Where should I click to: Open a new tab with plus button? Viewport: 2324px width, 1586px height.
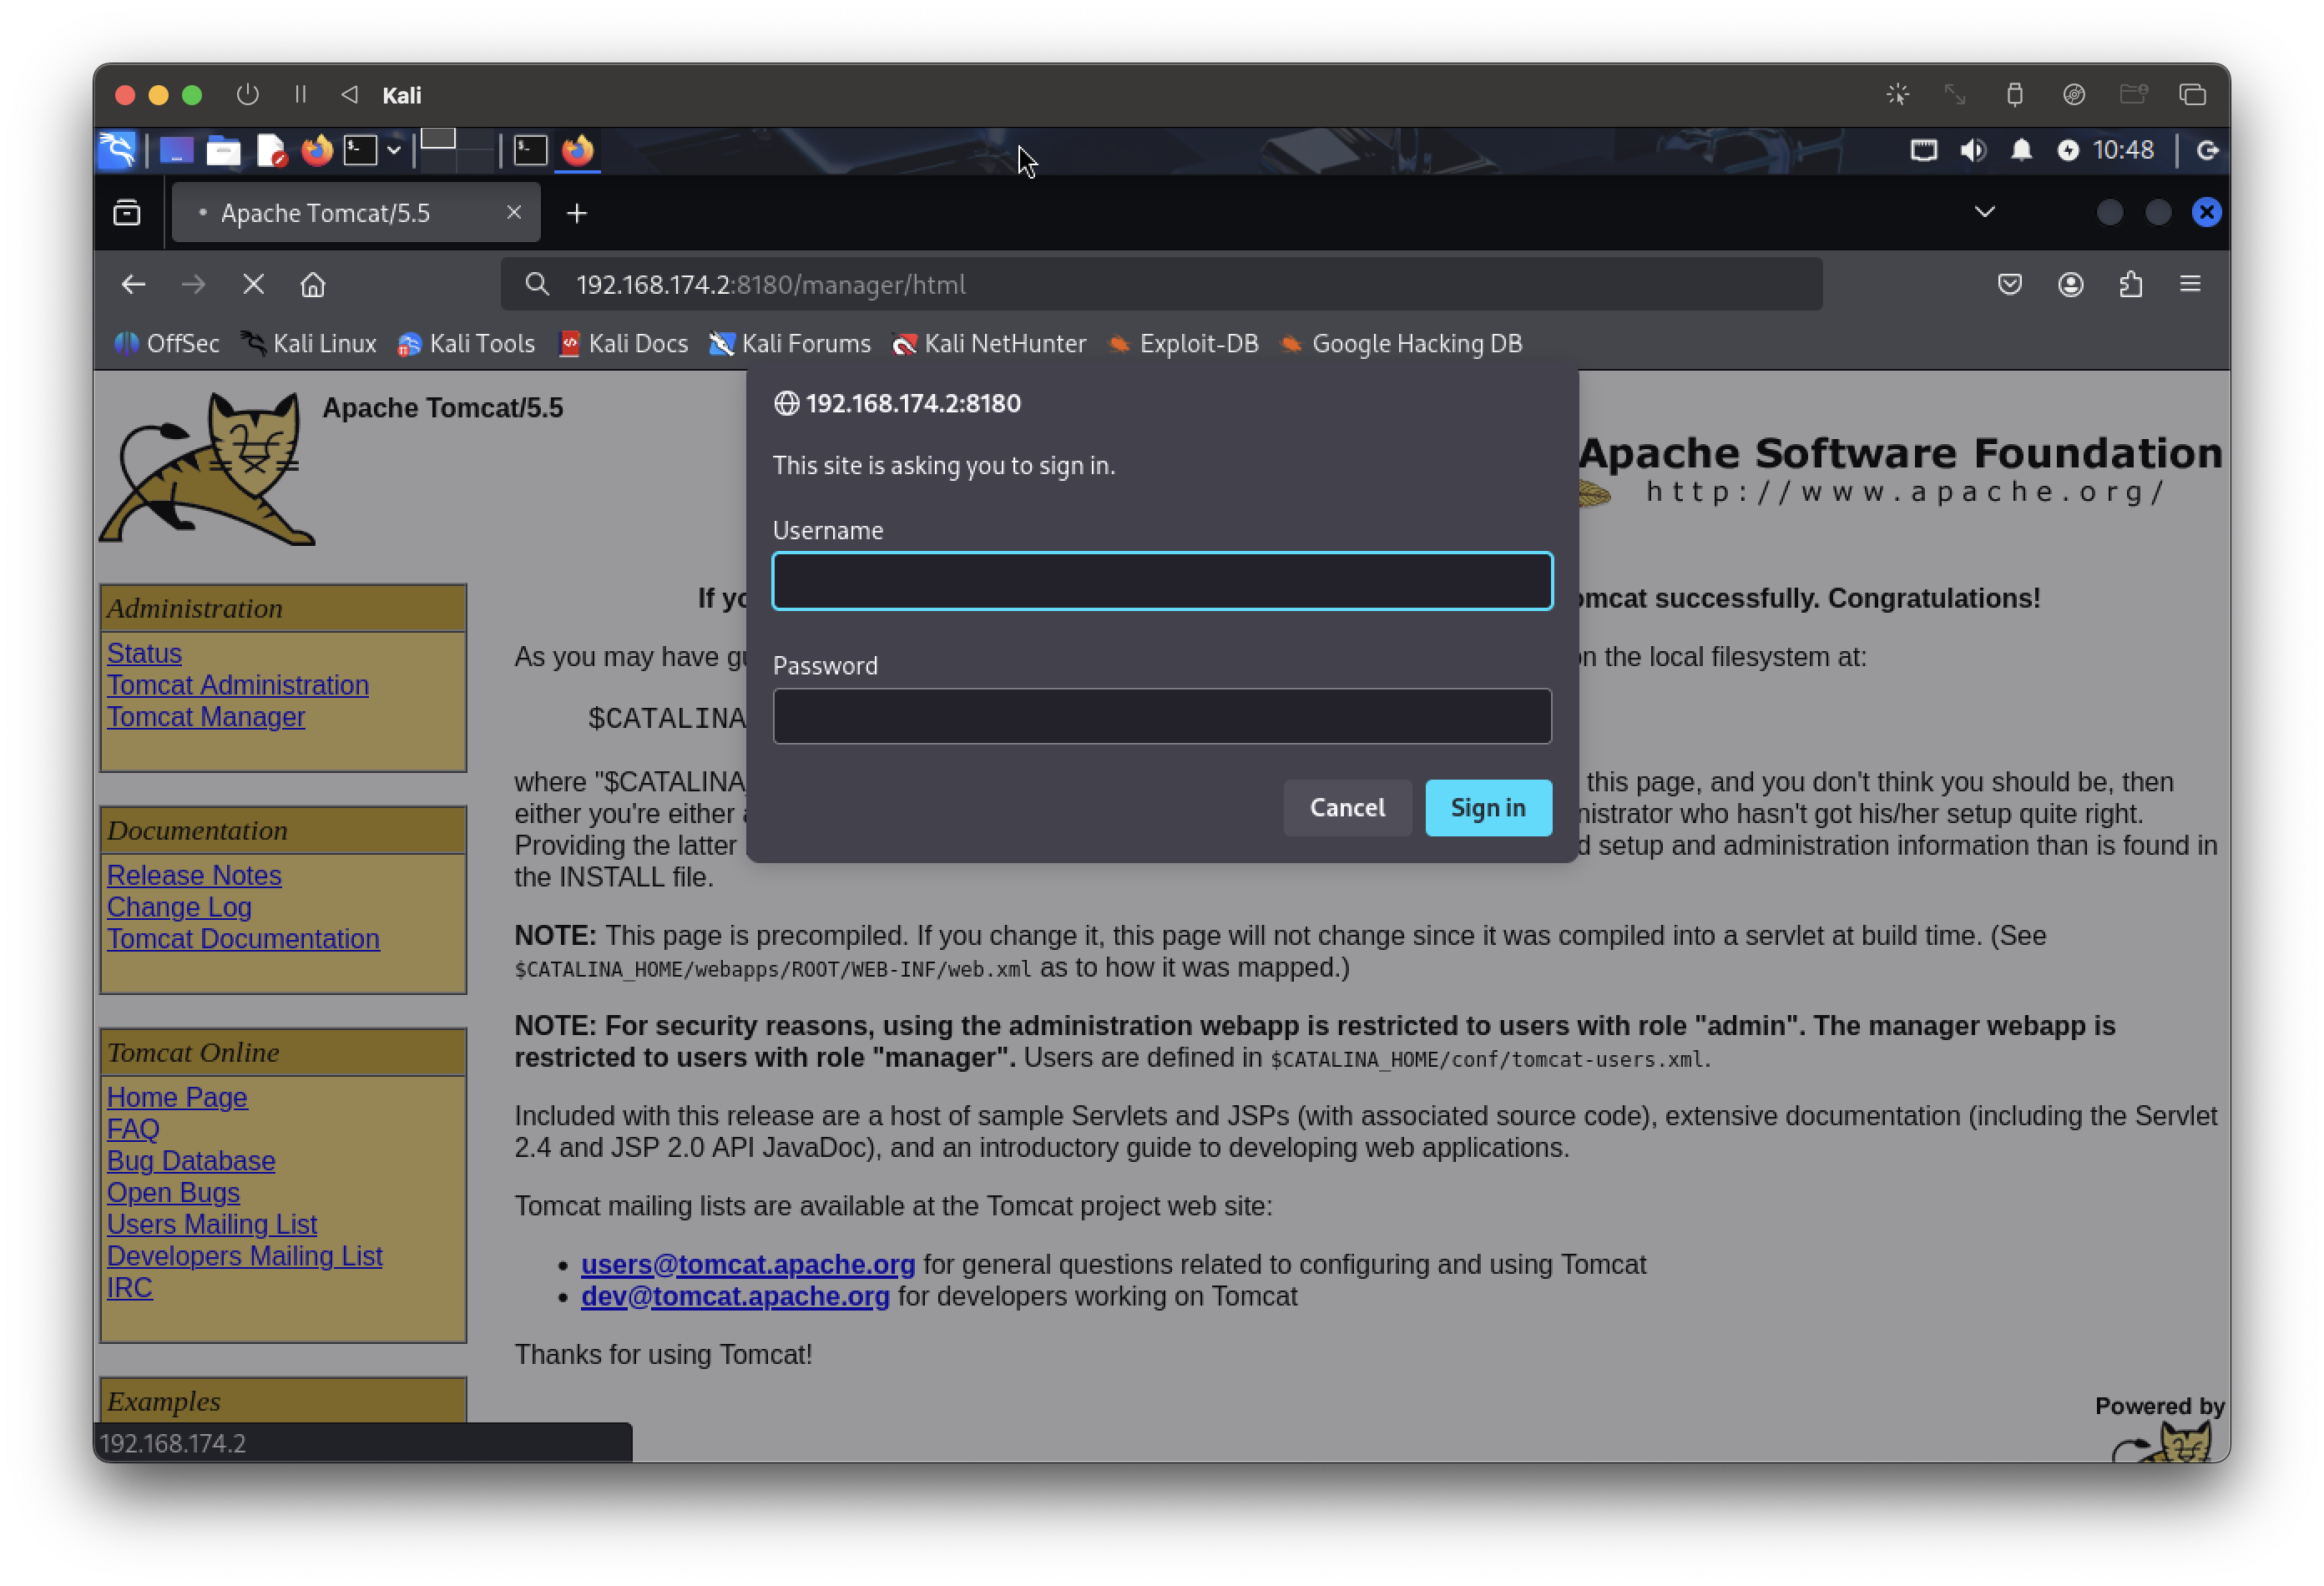[x=577, y=213]
